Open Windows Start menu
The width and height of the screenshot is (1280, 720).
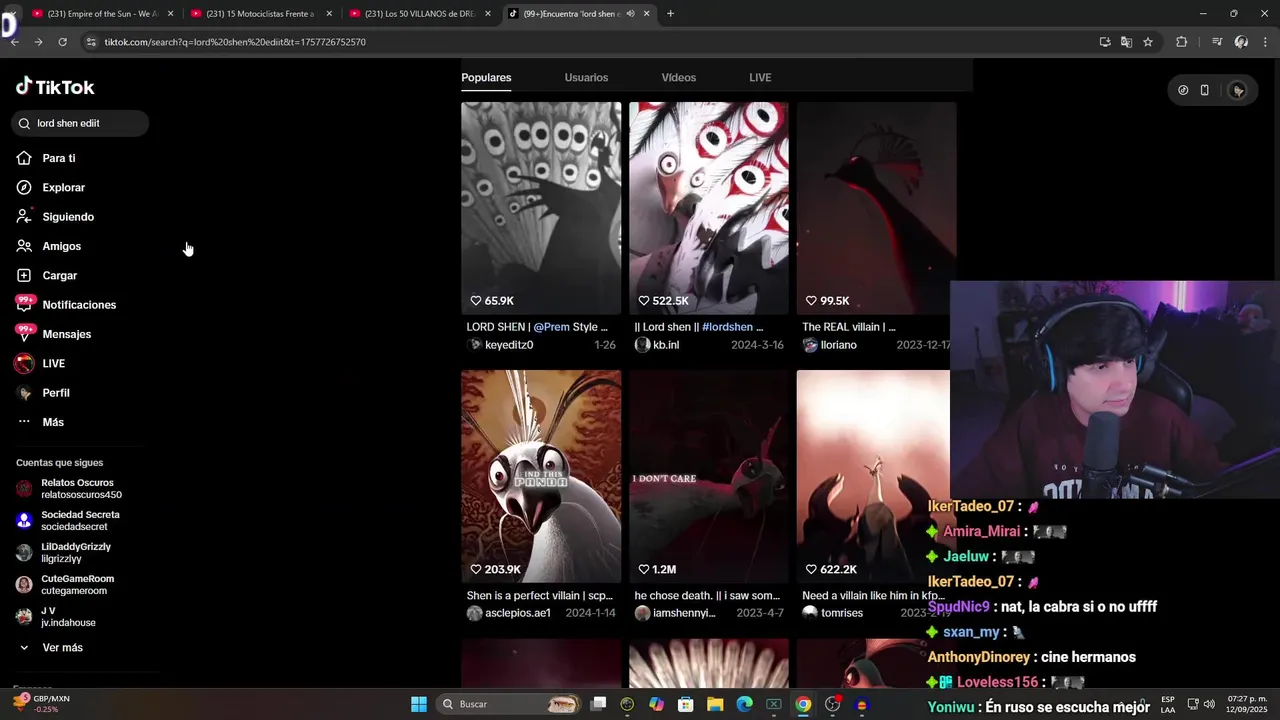(419, 704)
